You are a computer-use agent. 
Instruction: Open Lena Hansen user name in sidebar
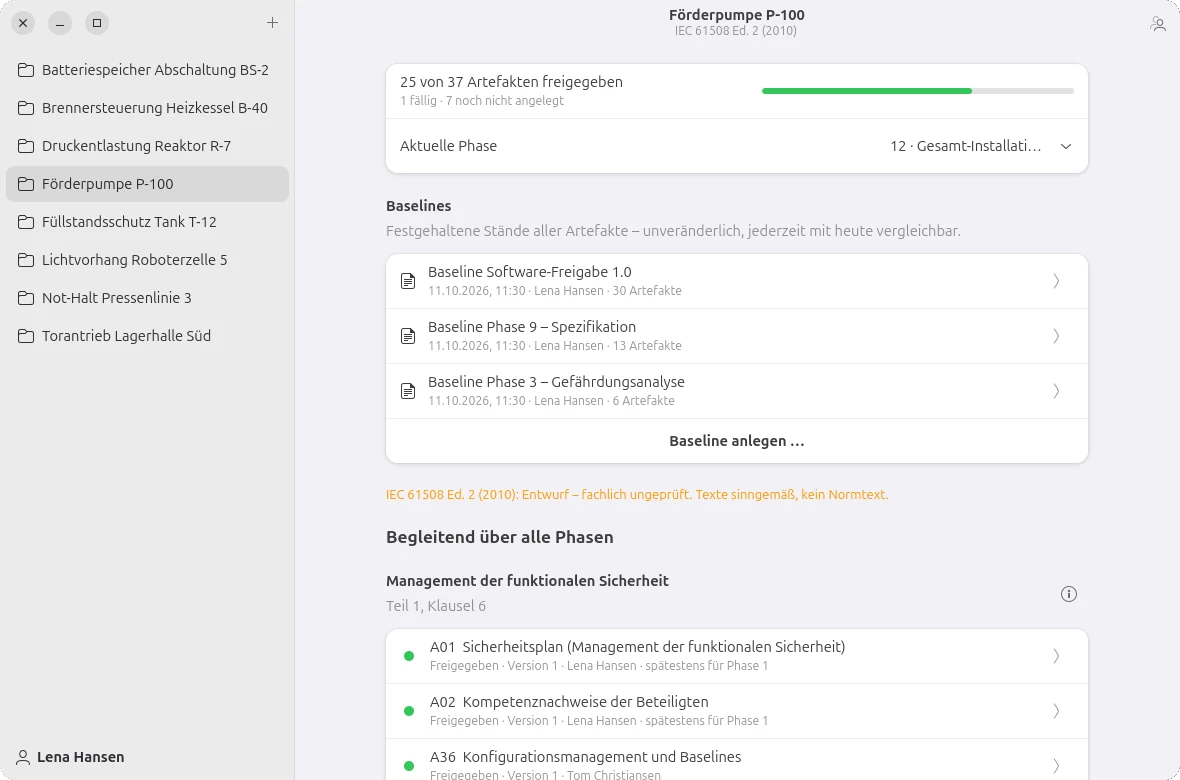tap(81, 757)
